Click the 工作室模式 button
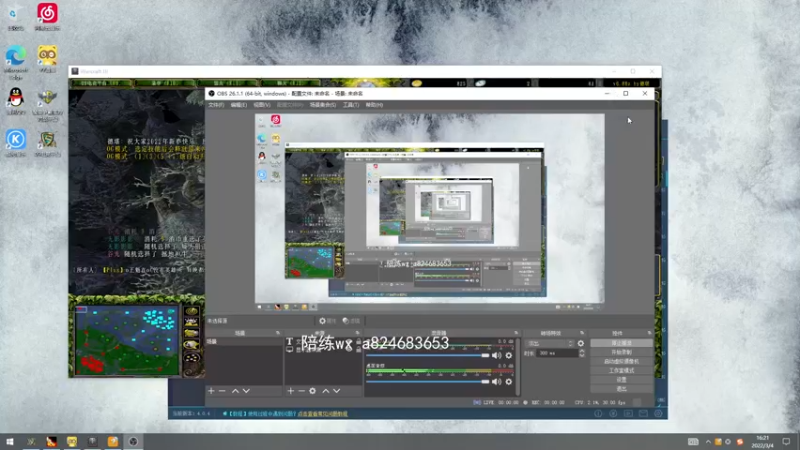 [x=621, y=370]
